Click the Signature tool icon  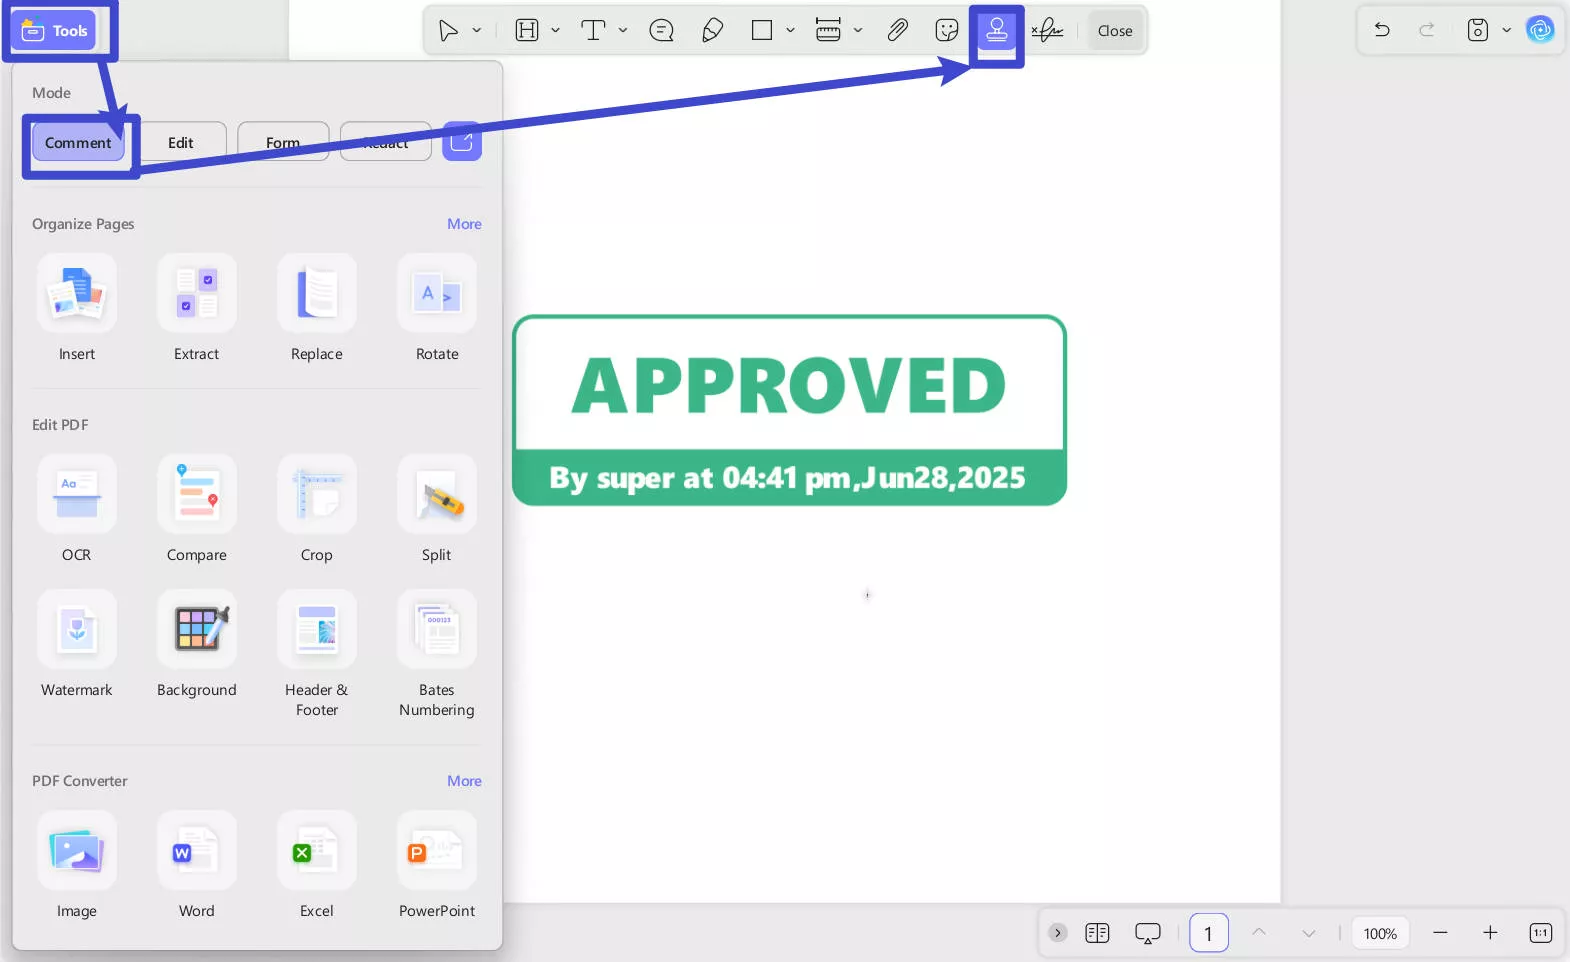coord(1047,31)
